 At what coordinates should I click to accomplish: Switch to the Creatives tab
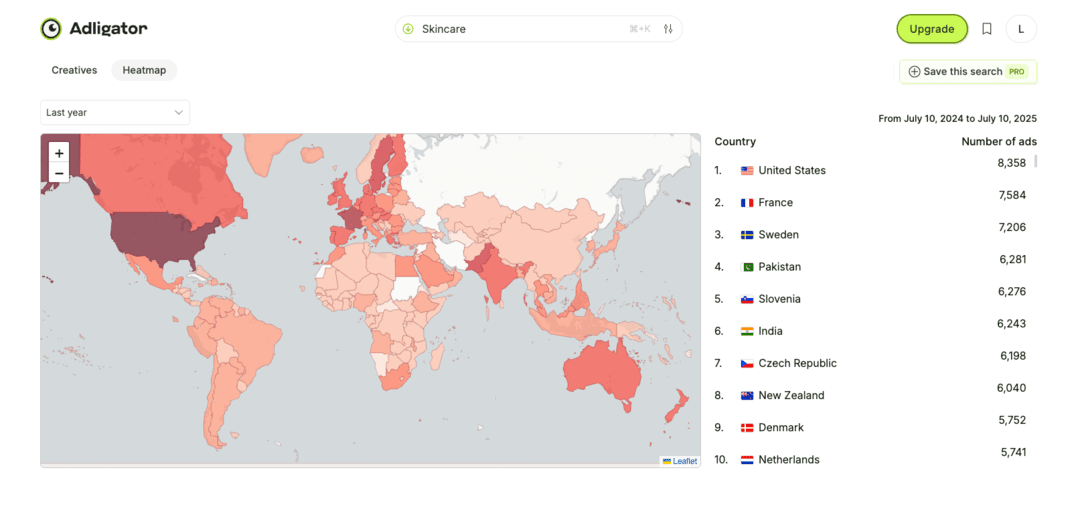74,70
